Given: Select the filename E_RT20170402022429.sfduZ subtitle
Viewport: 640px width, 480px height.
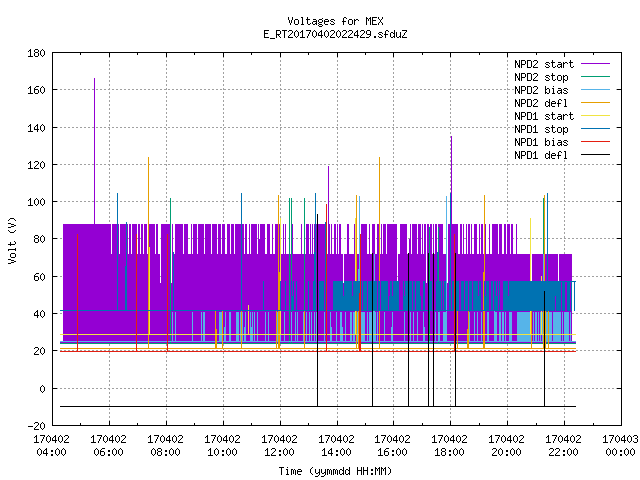Looking at the screenshot, I should pos(335,34).
